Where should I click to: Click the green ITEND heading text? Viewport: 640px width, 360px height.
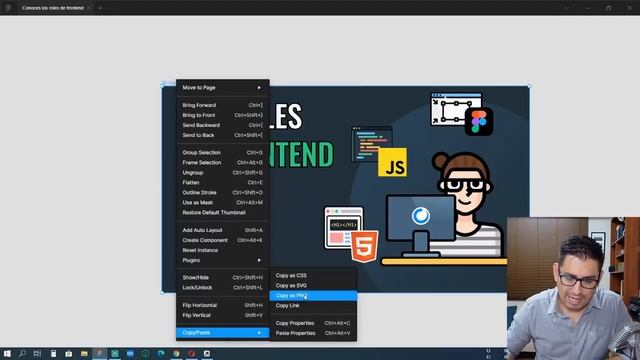pos(301,154)
